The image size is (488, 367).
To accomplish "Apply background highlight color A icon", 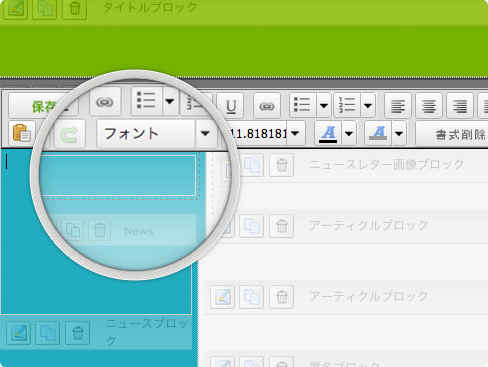I will (378, 133).
